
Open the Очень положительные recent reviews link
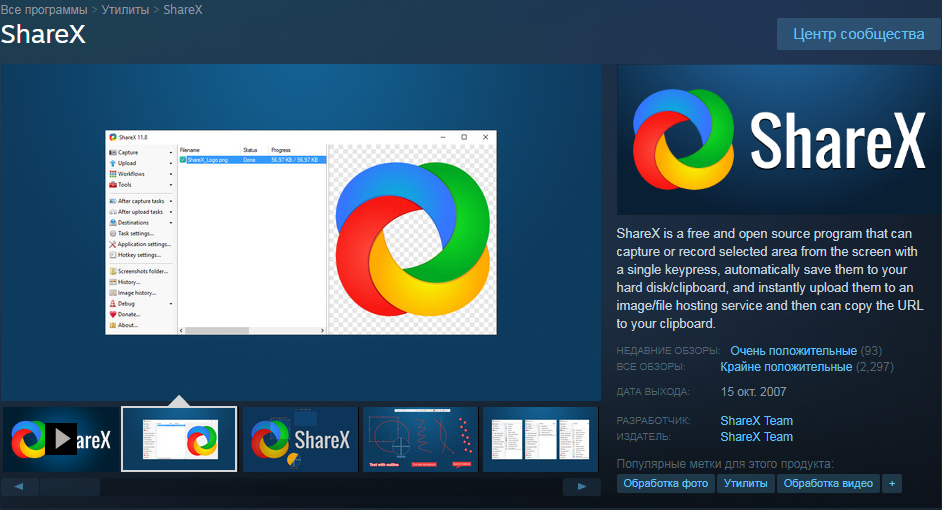794,351
